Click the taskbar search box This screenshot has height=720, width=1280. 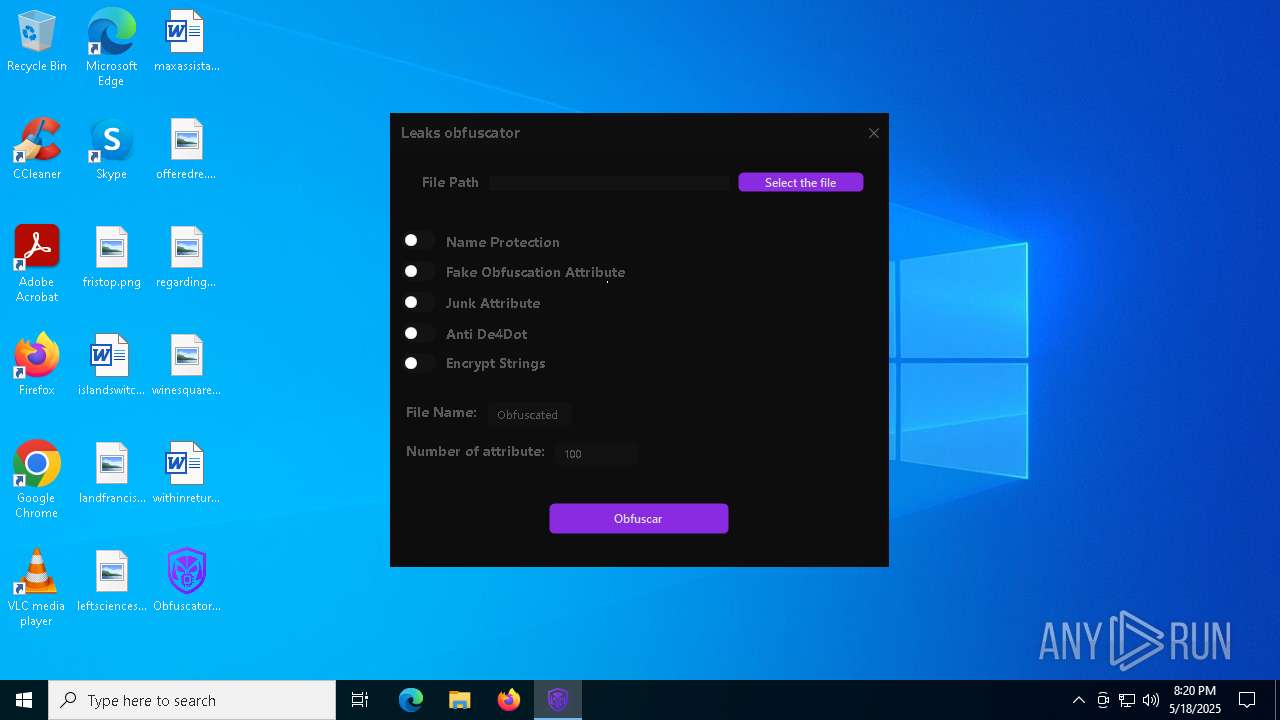(192, 700)
